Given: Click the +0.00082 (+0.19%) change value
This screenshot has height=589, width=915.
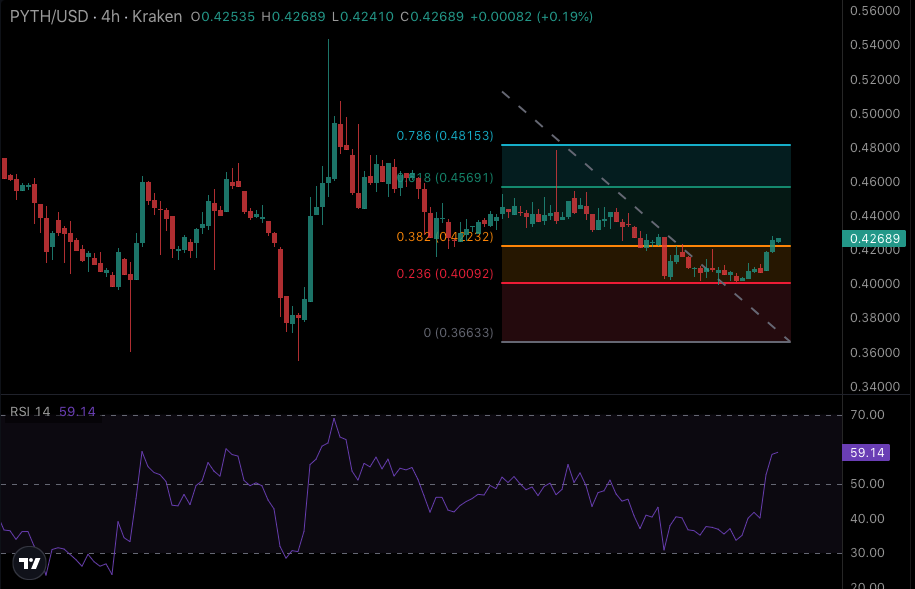Looking at the screenshot, I should [x=538, y=17].
